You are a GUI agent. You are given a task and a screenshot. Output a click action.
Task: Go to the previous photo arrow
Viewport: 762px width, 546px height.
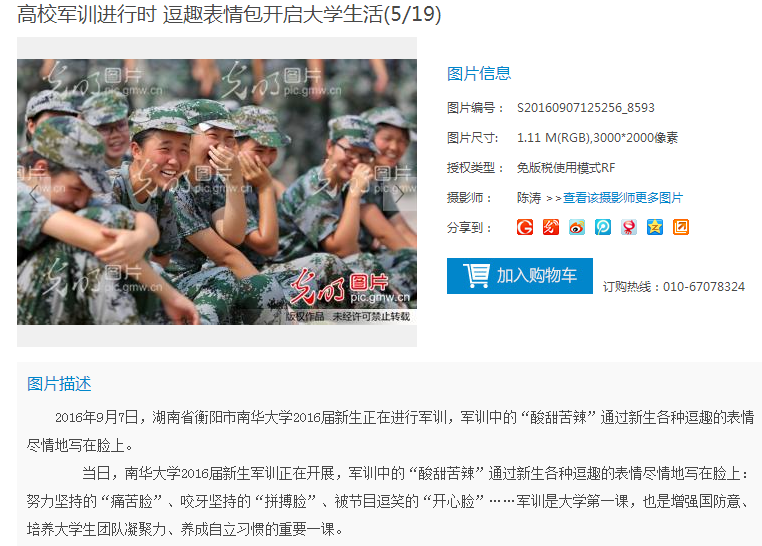pos(34,194)
